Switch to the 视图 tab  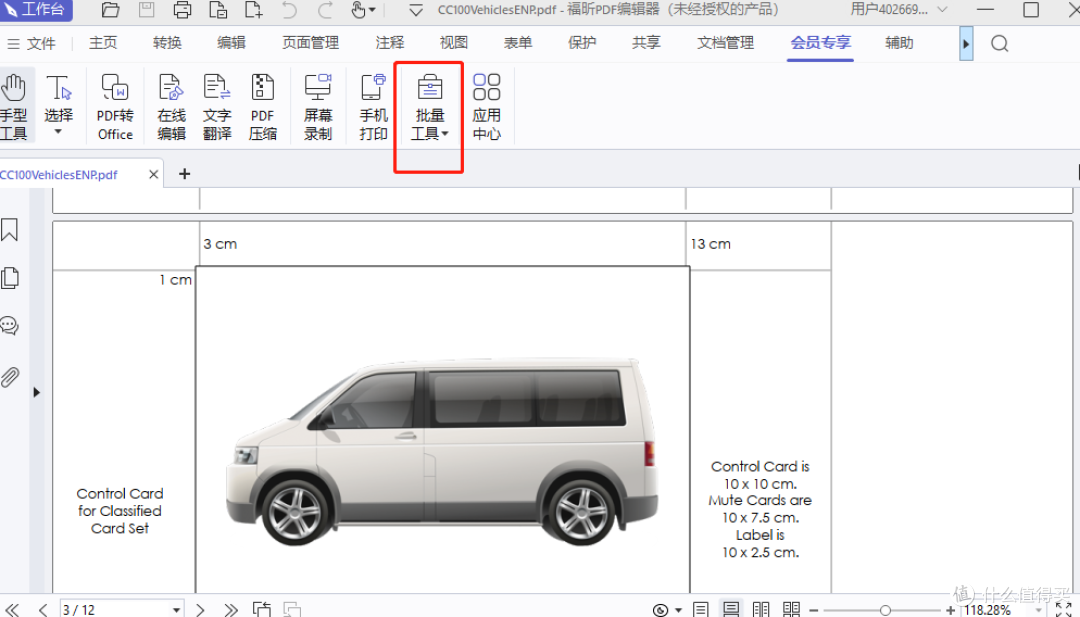454,43
